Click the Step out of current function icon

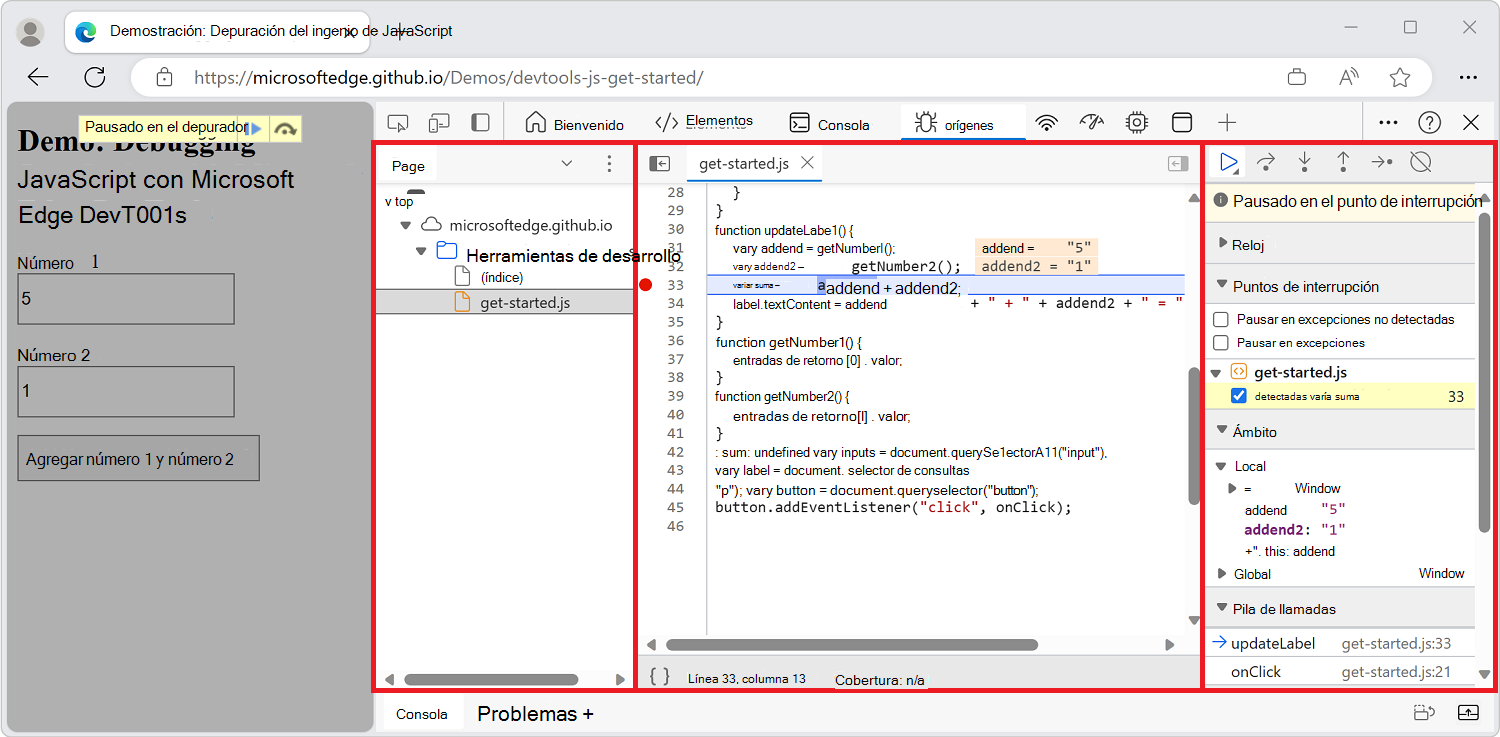(1343, 161)
